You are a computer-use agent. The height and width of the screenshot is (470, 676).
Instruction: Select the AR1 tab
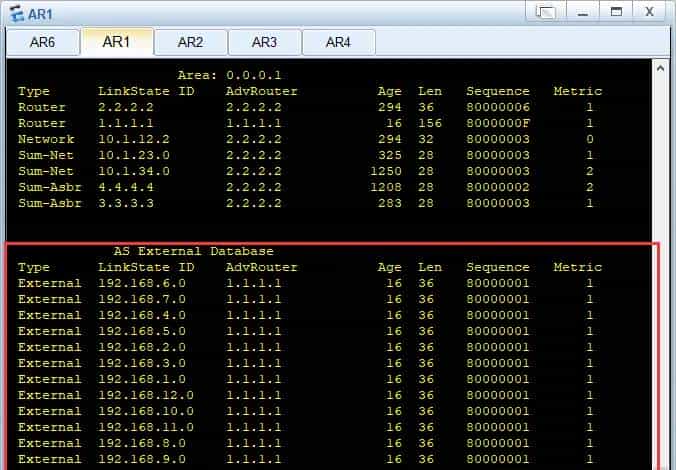(x=117, y=42)
